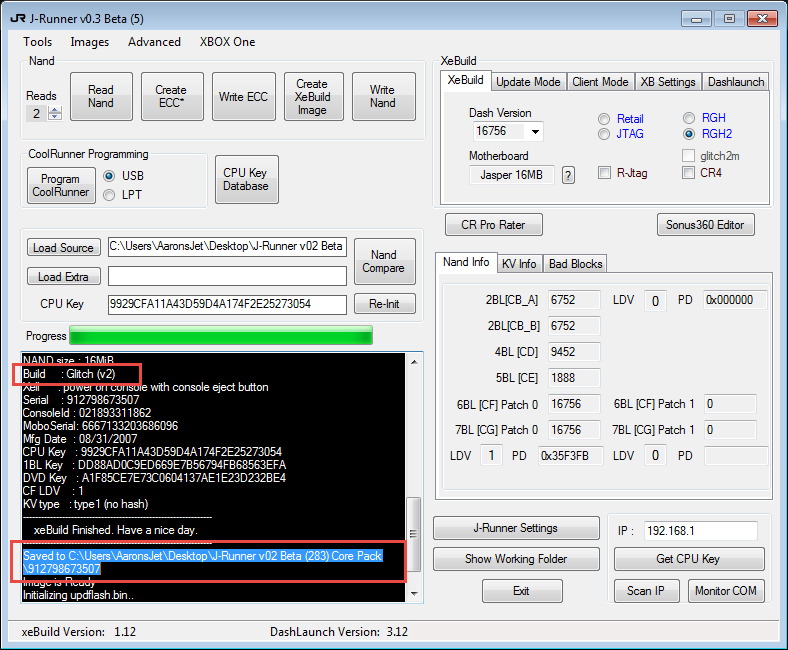
Task: Click the question mark help button beside Motherboard
Action: (x=568, y=175)
